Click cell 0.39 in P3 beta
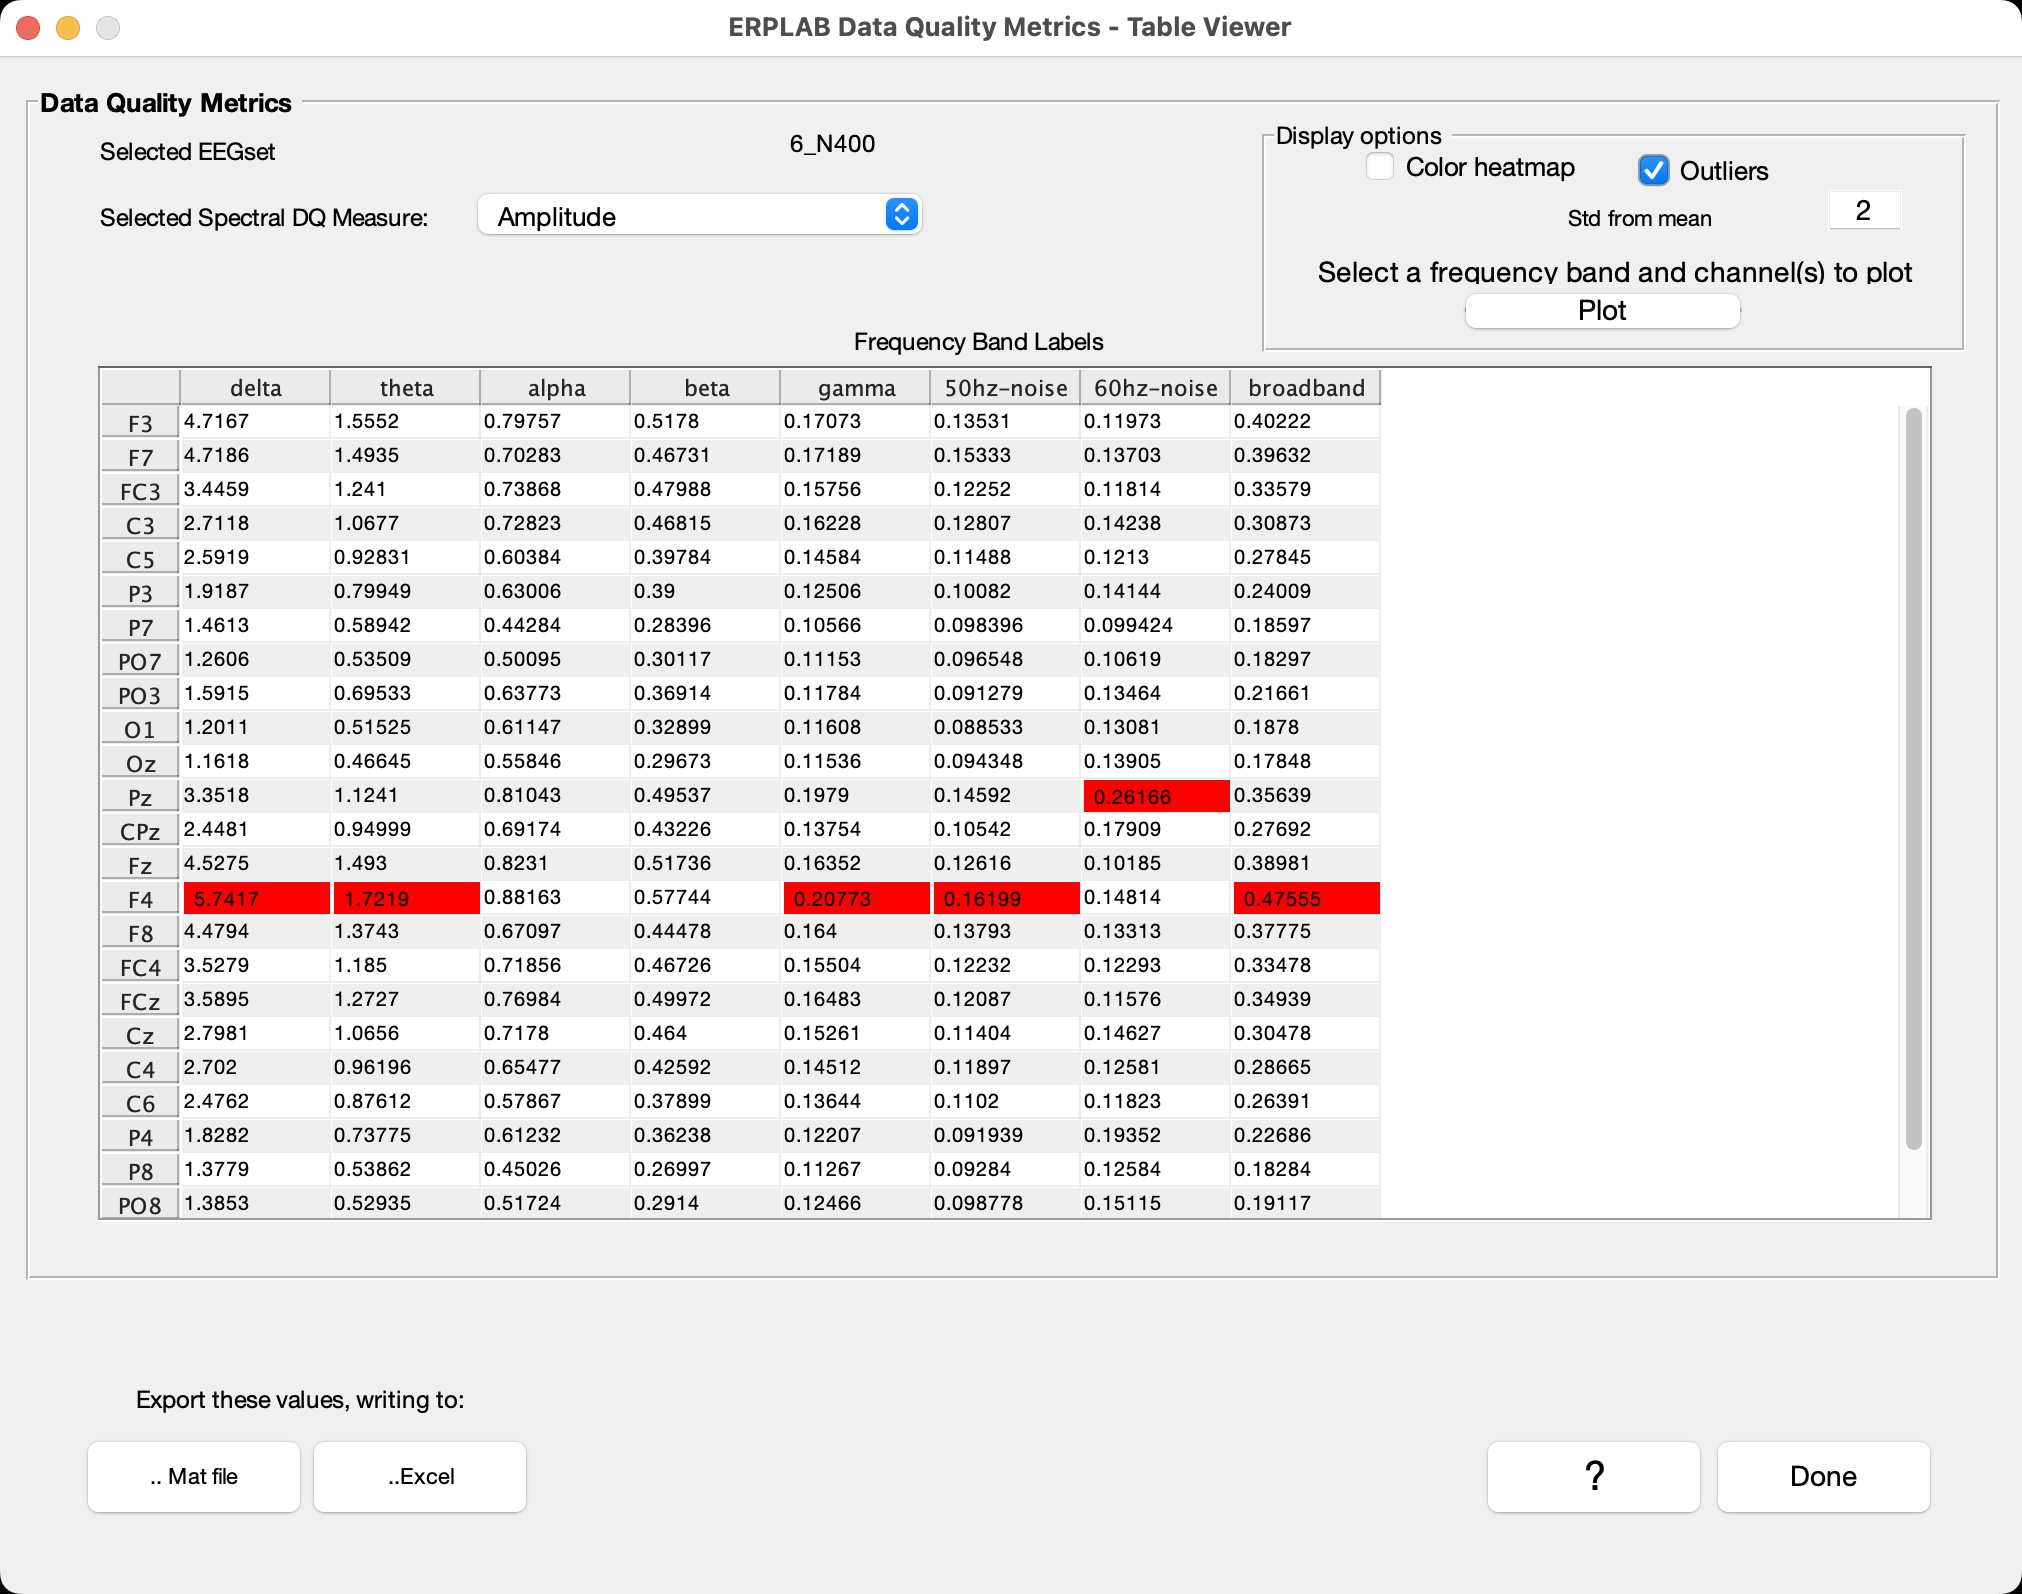 tap(705, 592)
